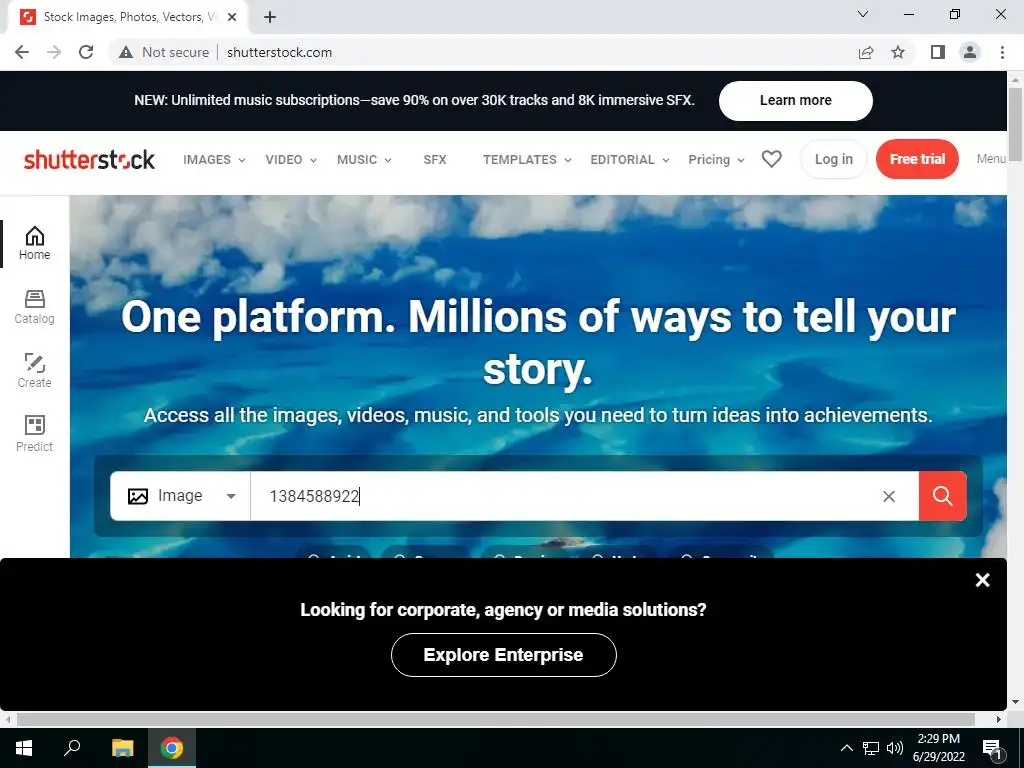This screenshot has height=768, width=1024.
Task: Click the Log in button
Action: click(x=833, y=159)
